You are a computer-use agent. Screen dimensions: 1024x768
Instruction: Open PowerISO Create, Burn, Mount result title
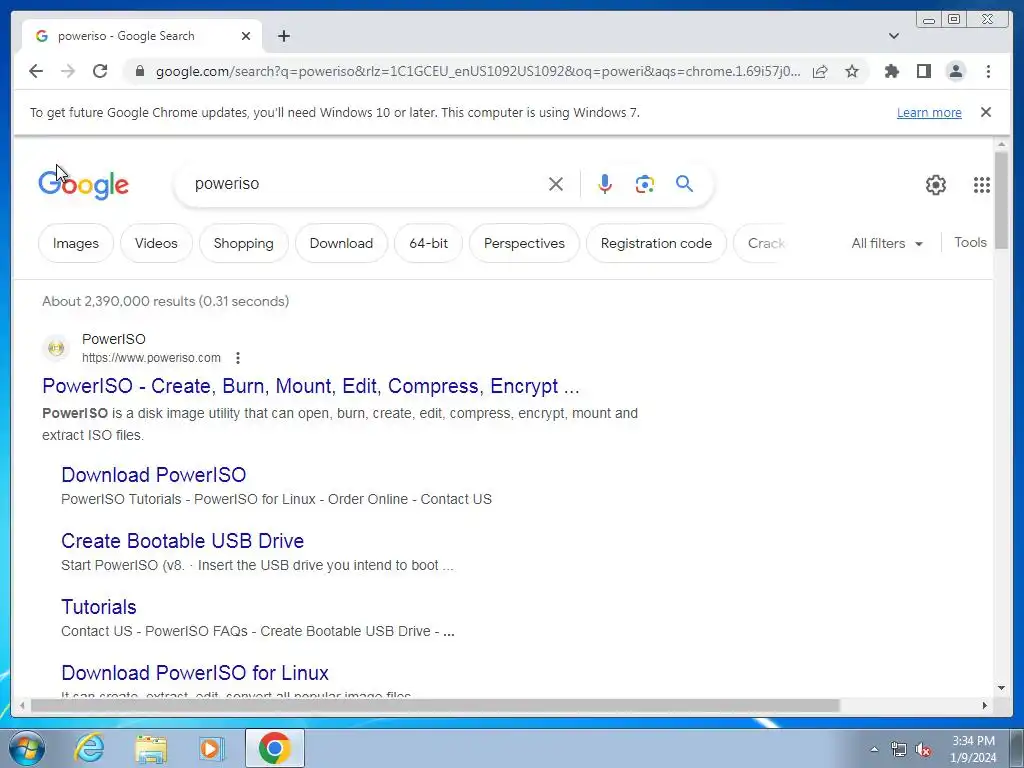pyautogui.click(x=311, y=386)
